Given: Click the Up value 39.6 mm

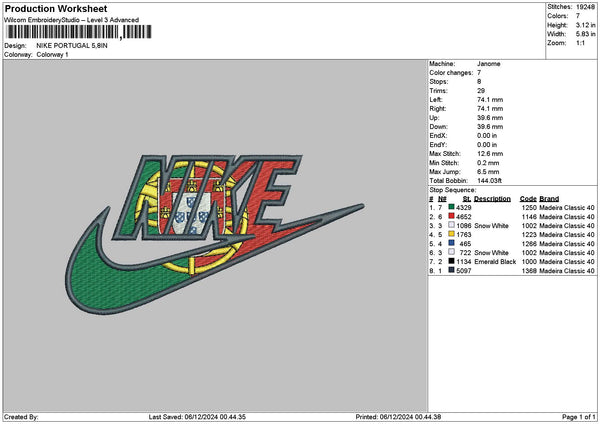Looking at the screenshot, I should pyautogui.click(x=490, y=118).
